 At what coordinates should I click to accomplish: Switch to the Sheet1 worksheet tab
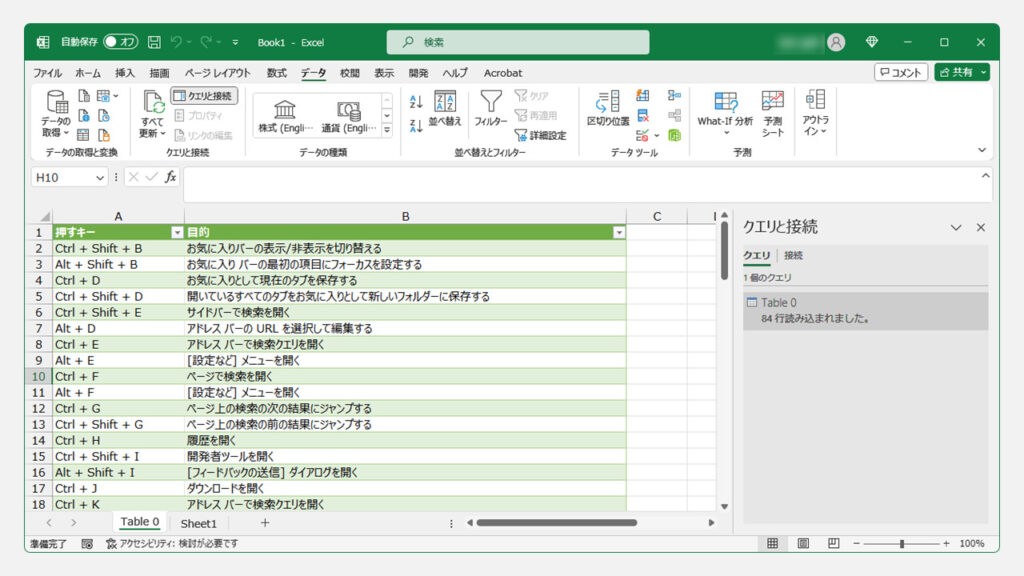tap(198, 523)
